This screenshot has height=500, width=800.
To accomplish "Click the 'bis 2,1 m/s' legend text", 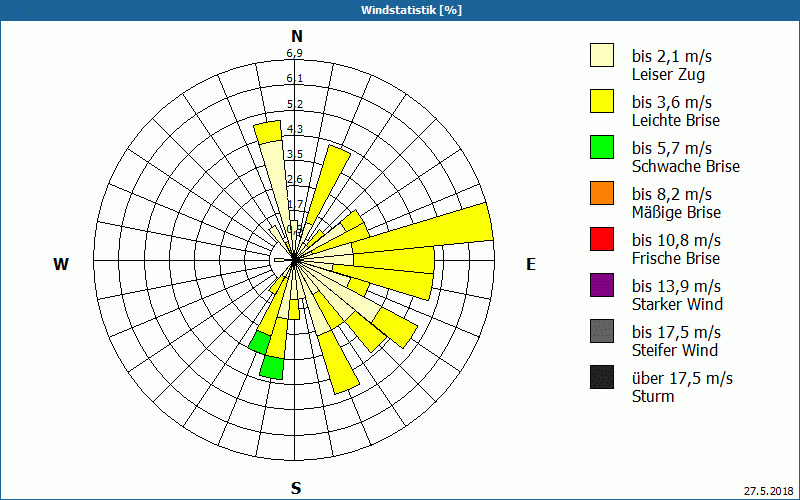I will 671,56.
